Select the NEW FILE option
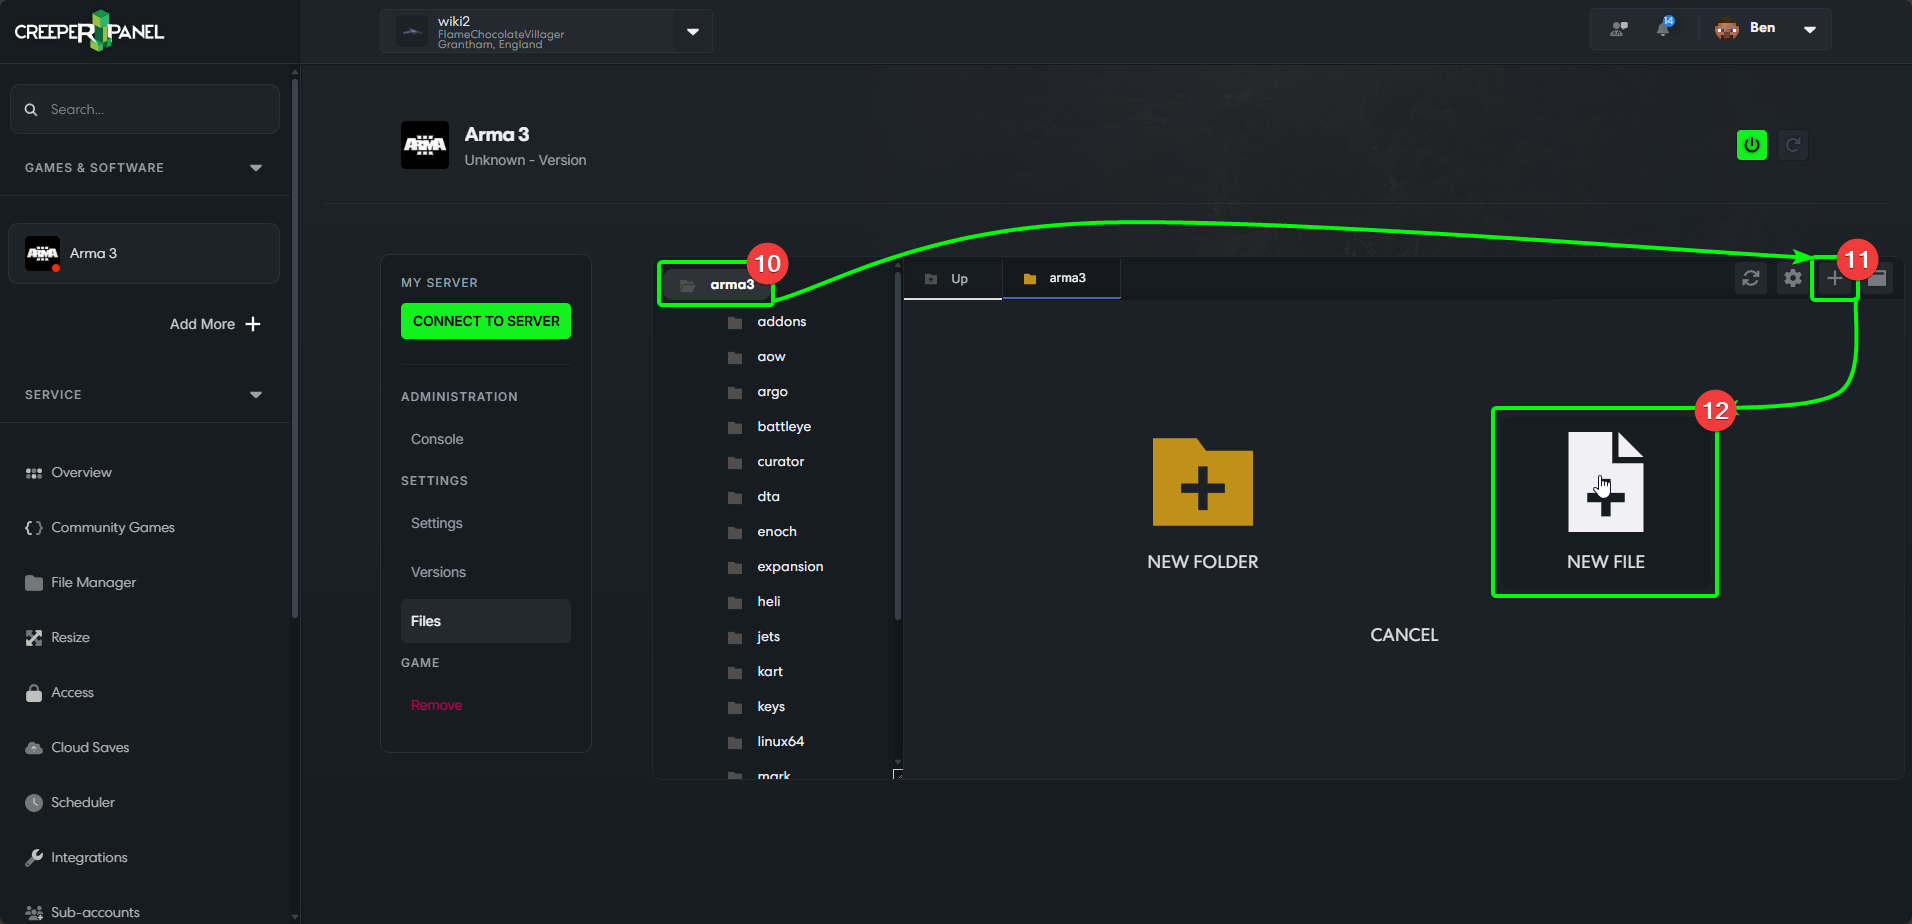This screenshot has height=924, width=1912. coord(1604,502)
